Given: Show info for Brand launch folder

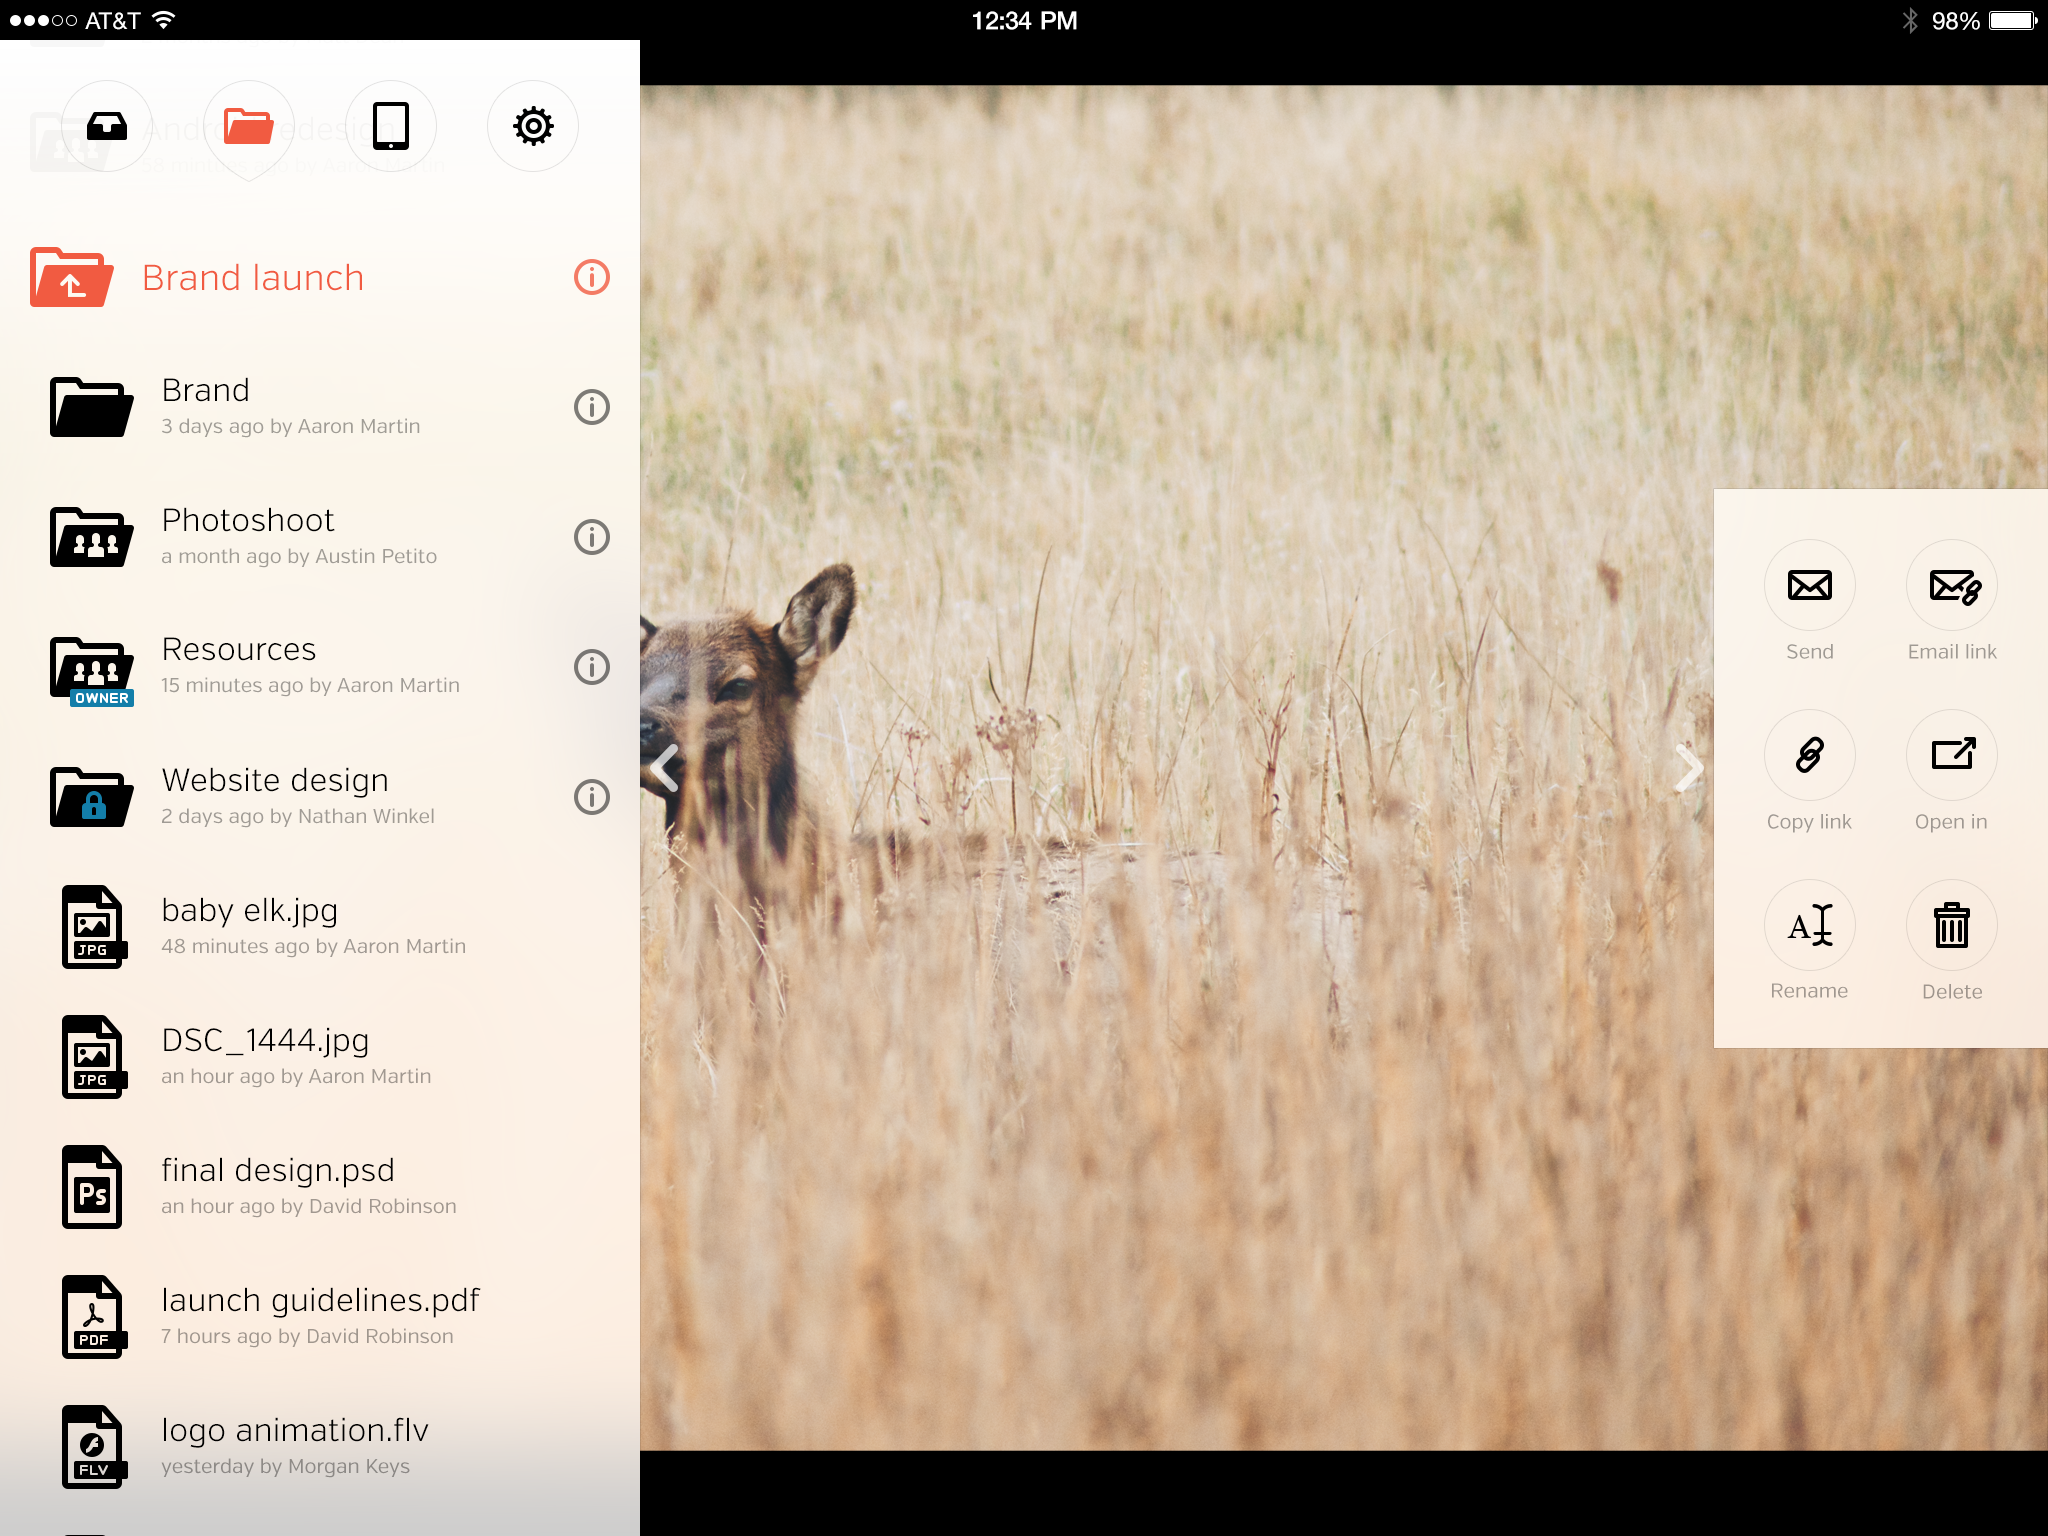Looking at the screenshot, I should pos(591,277).
